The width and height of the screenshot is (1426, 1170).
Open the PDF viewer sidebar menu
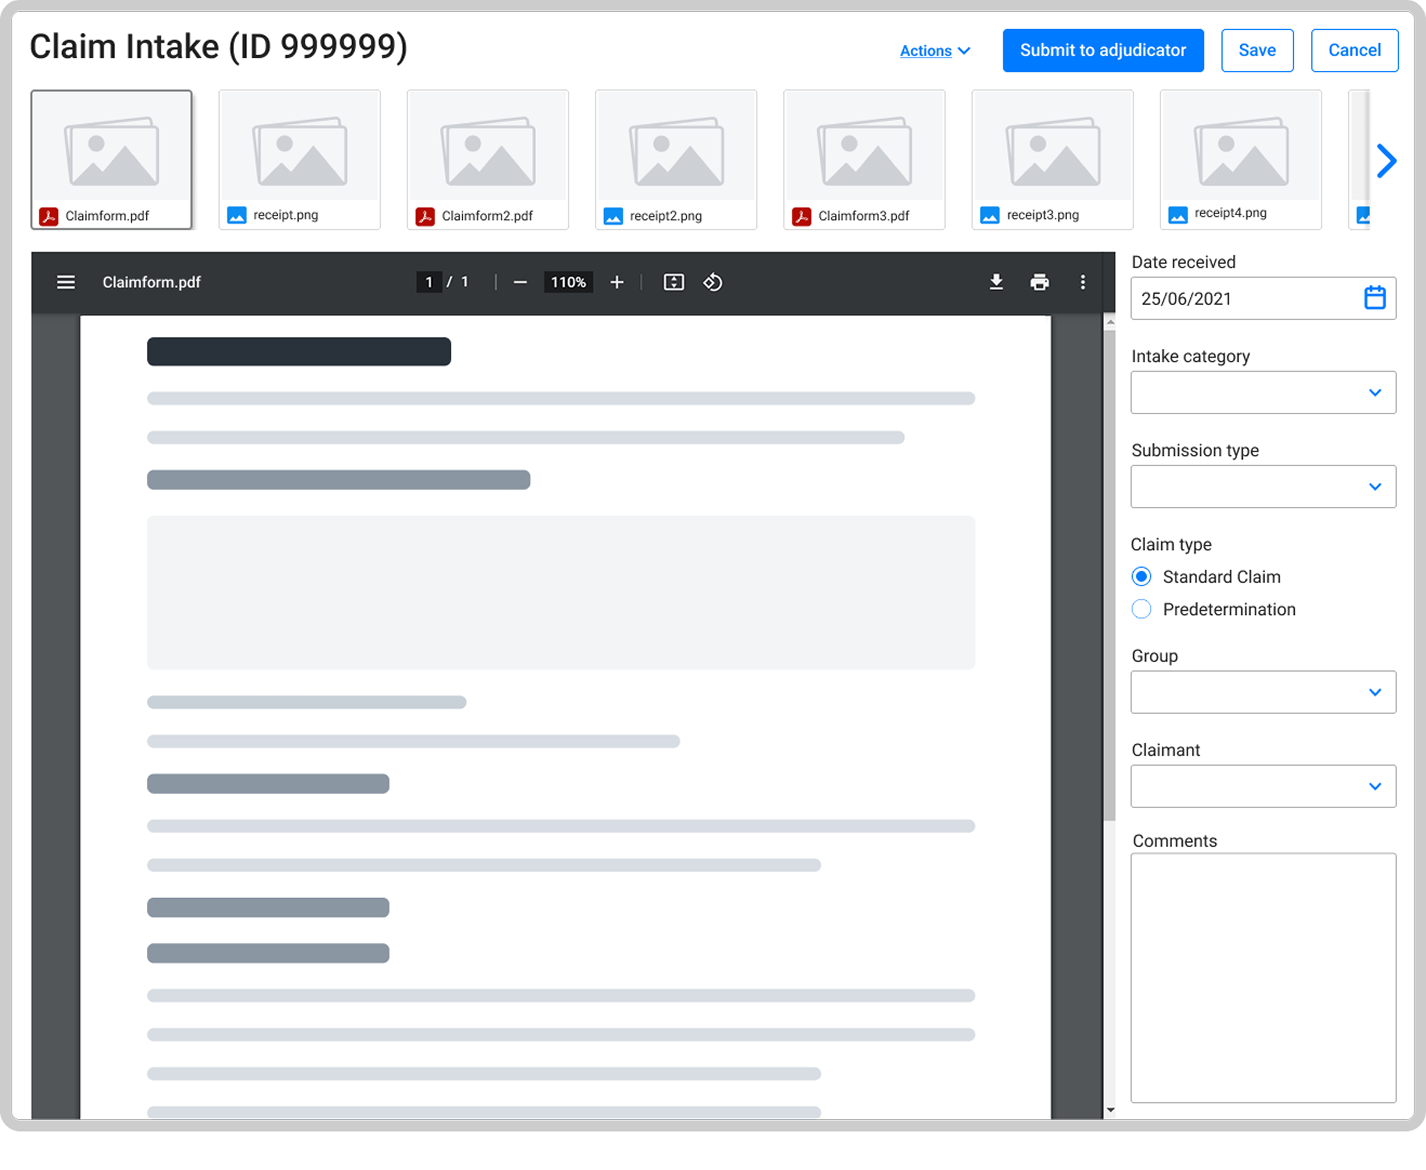pyautogui.click(x=66, y=283)
